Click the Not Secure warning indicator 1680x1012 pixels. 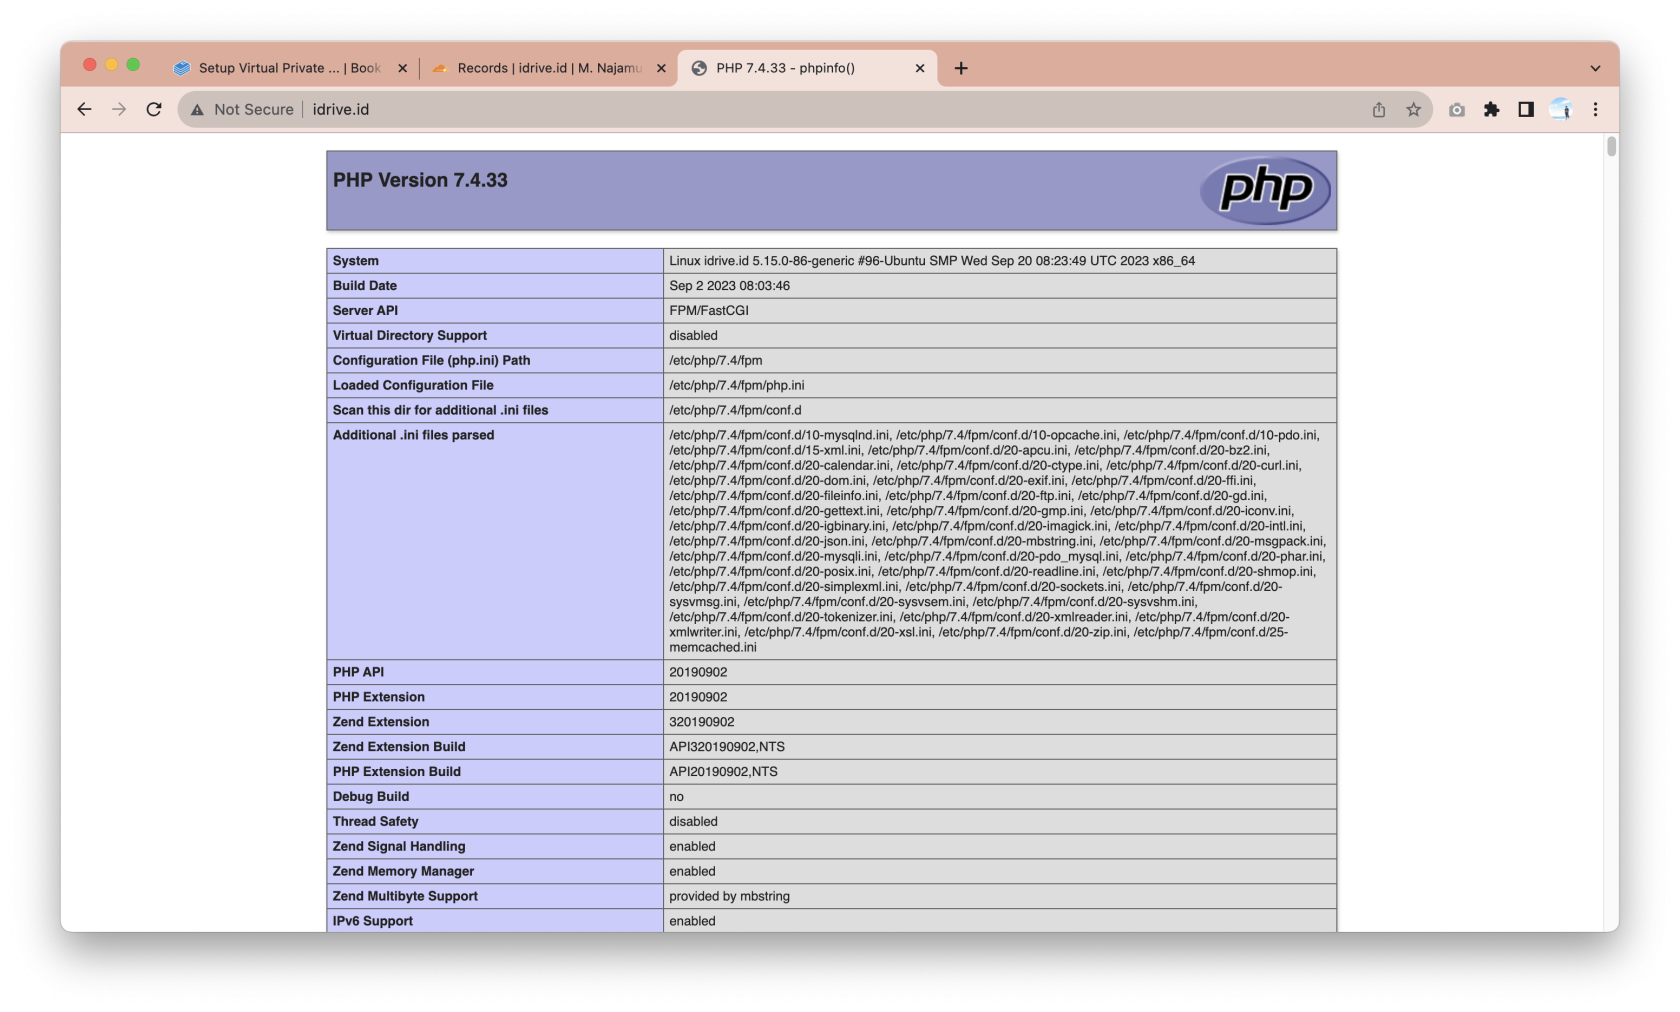pos(242,109)
